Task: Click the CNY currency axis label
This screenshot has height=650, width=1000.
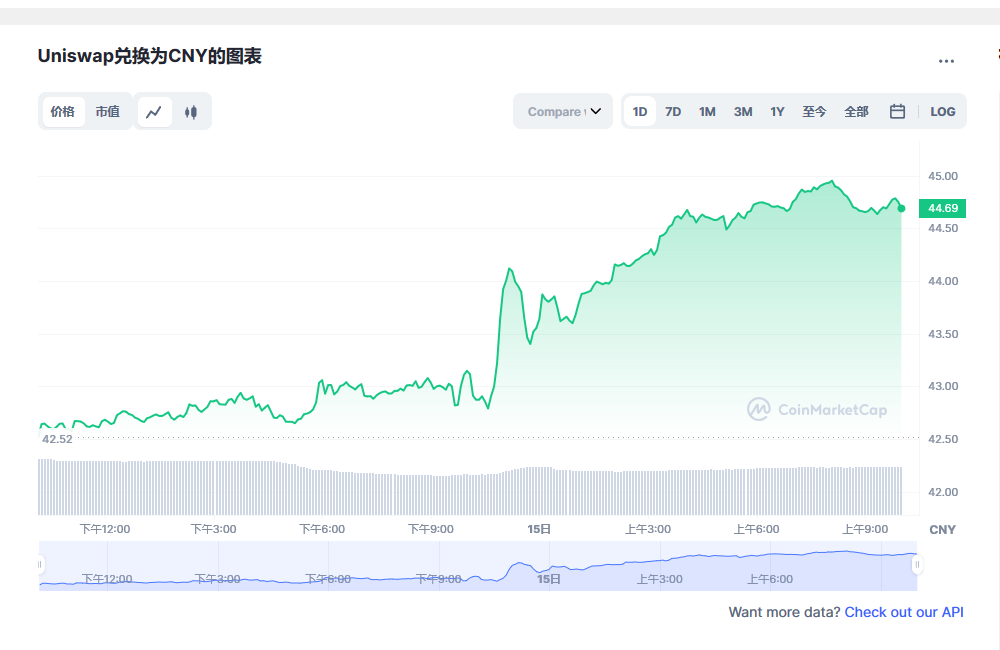Action: (943, 530)
